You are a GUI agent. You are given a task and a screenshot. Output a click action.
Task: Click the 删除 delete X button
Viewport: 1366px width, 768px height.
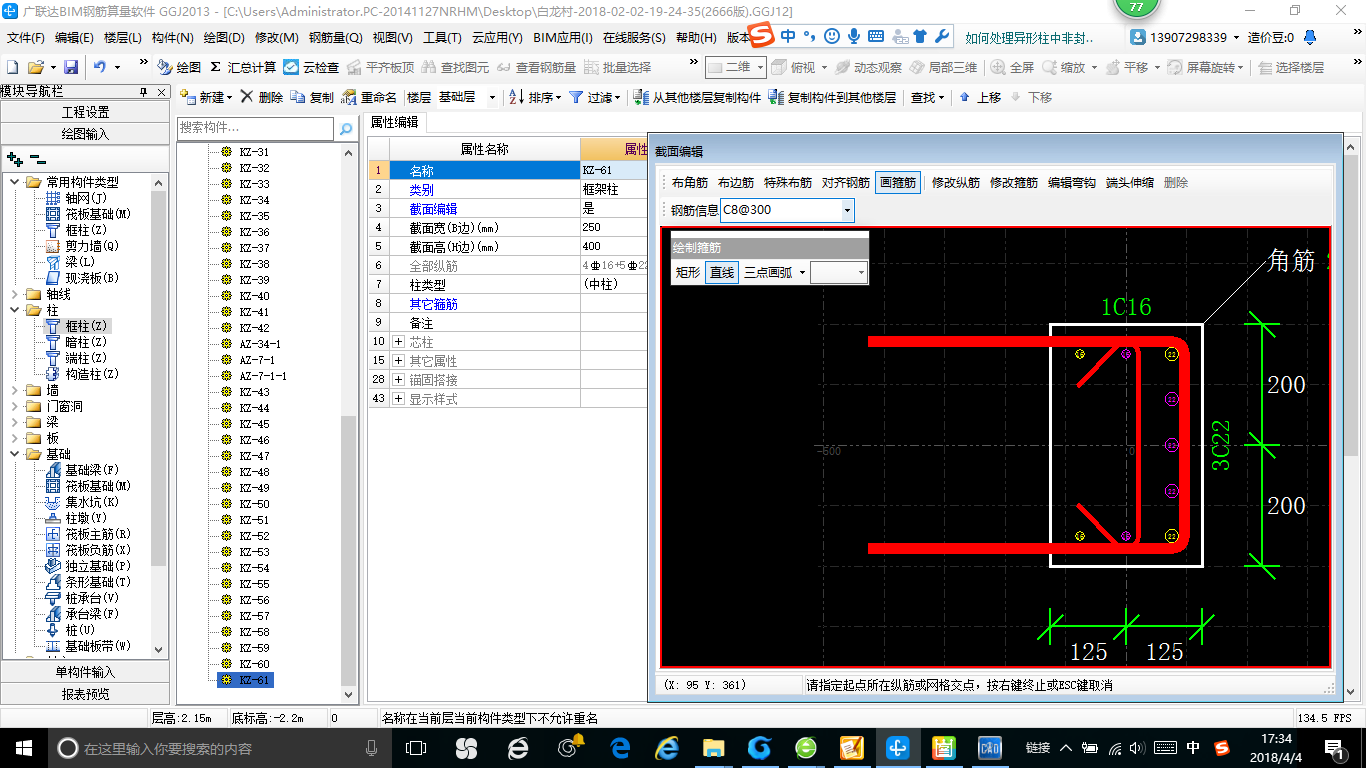click(x=261, y=97)
